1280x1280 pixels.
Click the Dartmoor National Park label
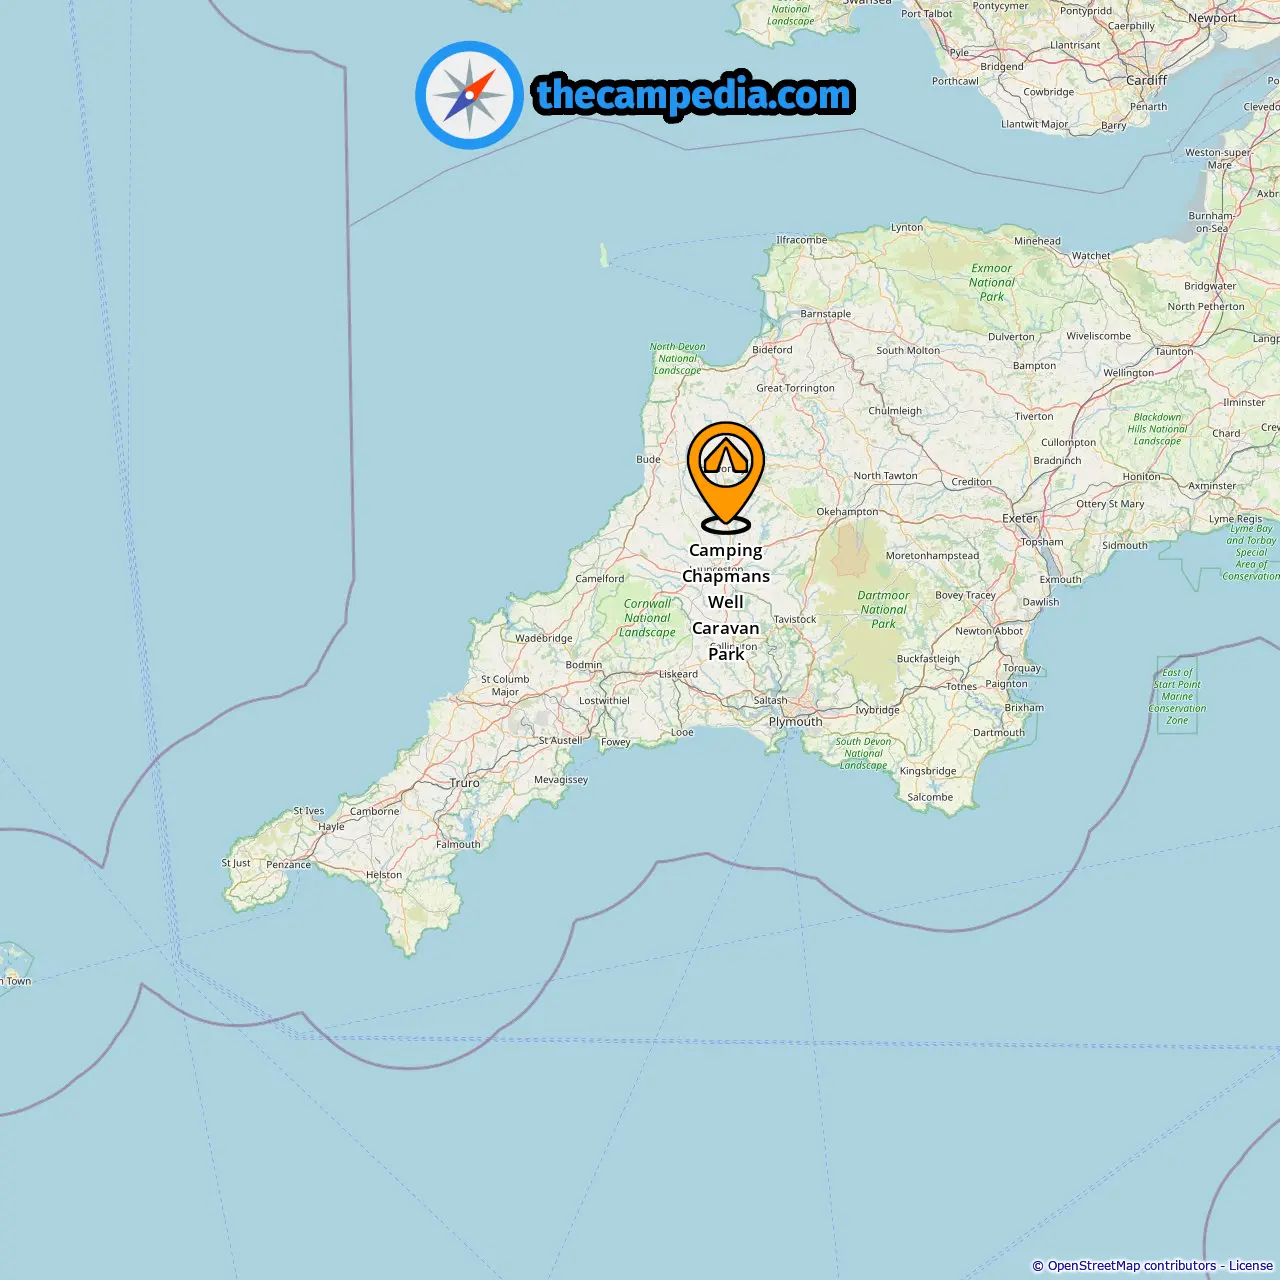[884, 609]
